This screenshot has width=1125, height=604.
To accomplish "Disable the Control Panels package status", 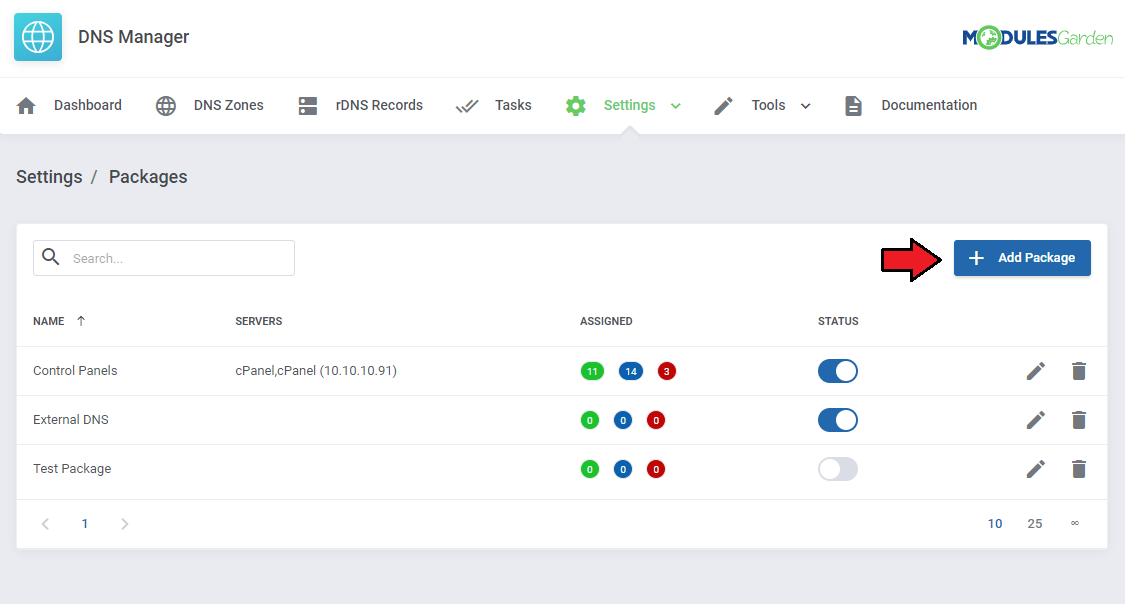I will tap(837, 371).
